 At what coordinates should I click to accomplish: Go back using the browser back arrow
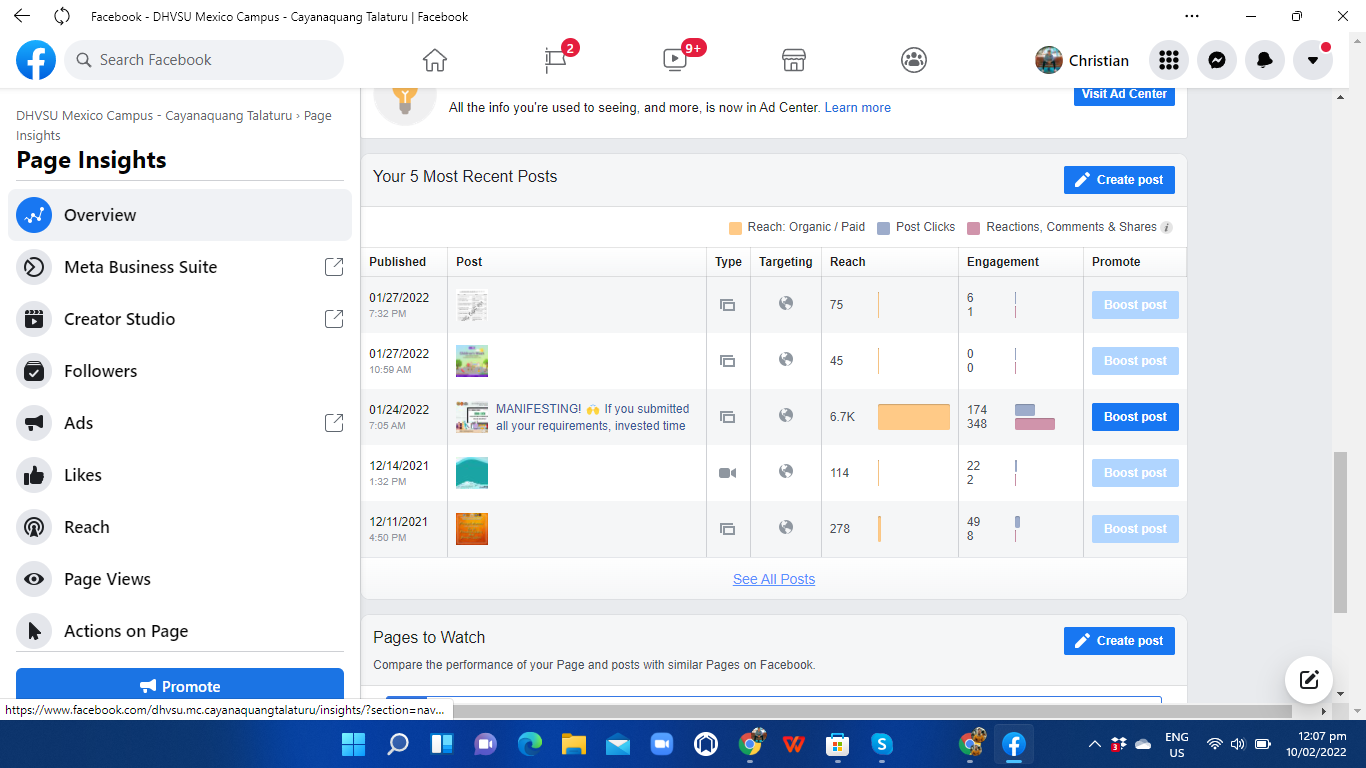tap(21, 16)
